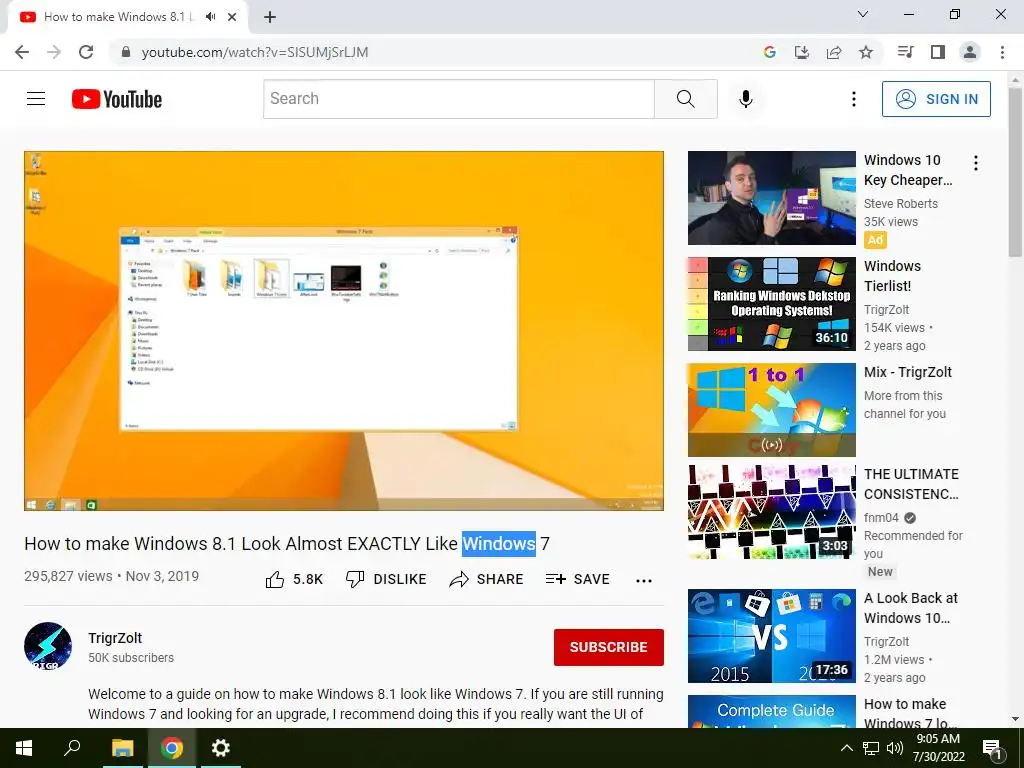Bookmark this tab with star icon
The width and height of the screenshot is (1024, 768).
pos(866,52)
